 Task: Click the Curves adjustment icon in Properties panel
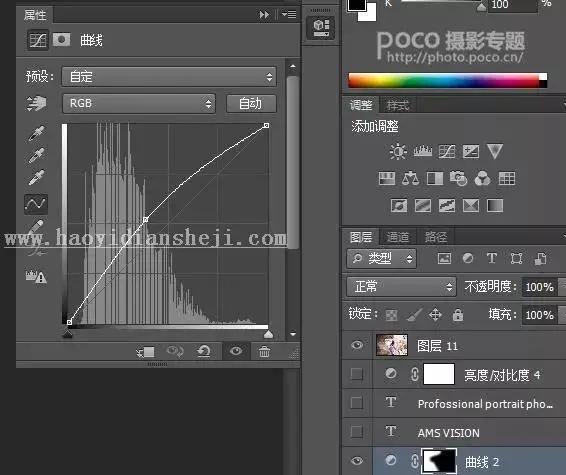[38, 40]
